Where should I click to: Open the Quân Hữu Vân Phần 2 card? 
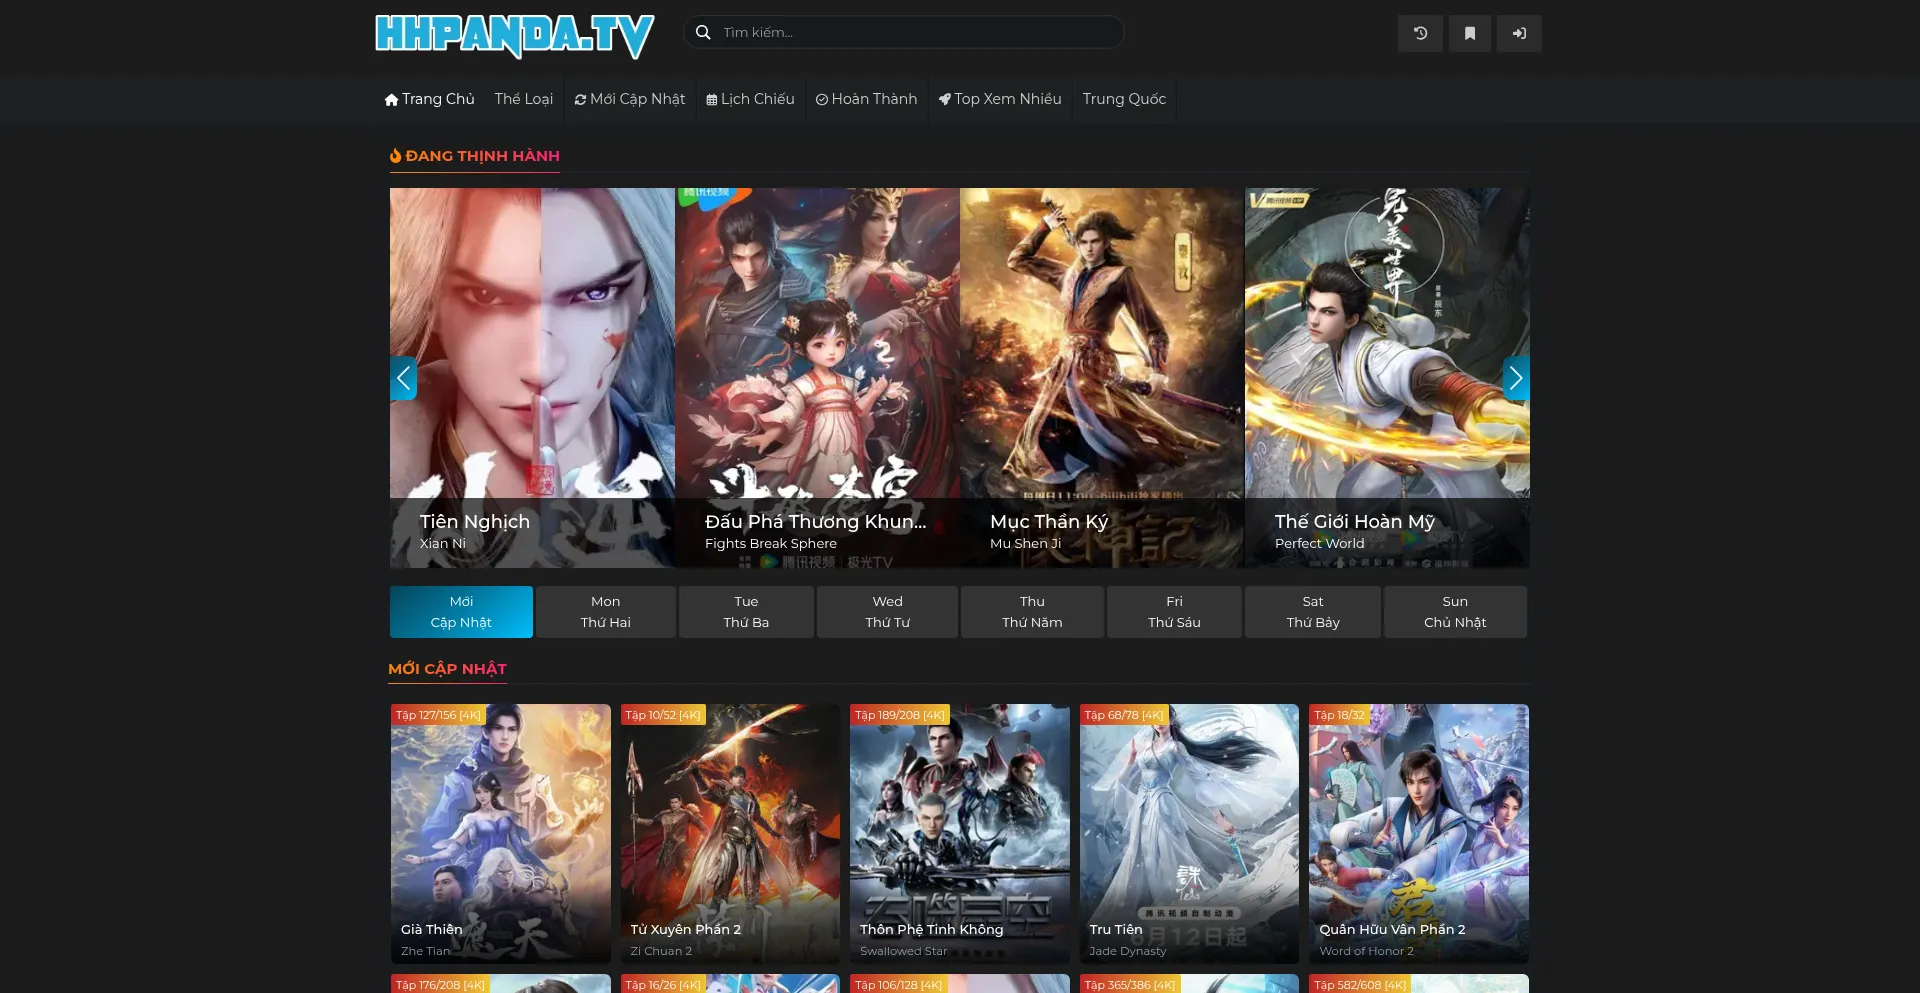point(1419,834)
